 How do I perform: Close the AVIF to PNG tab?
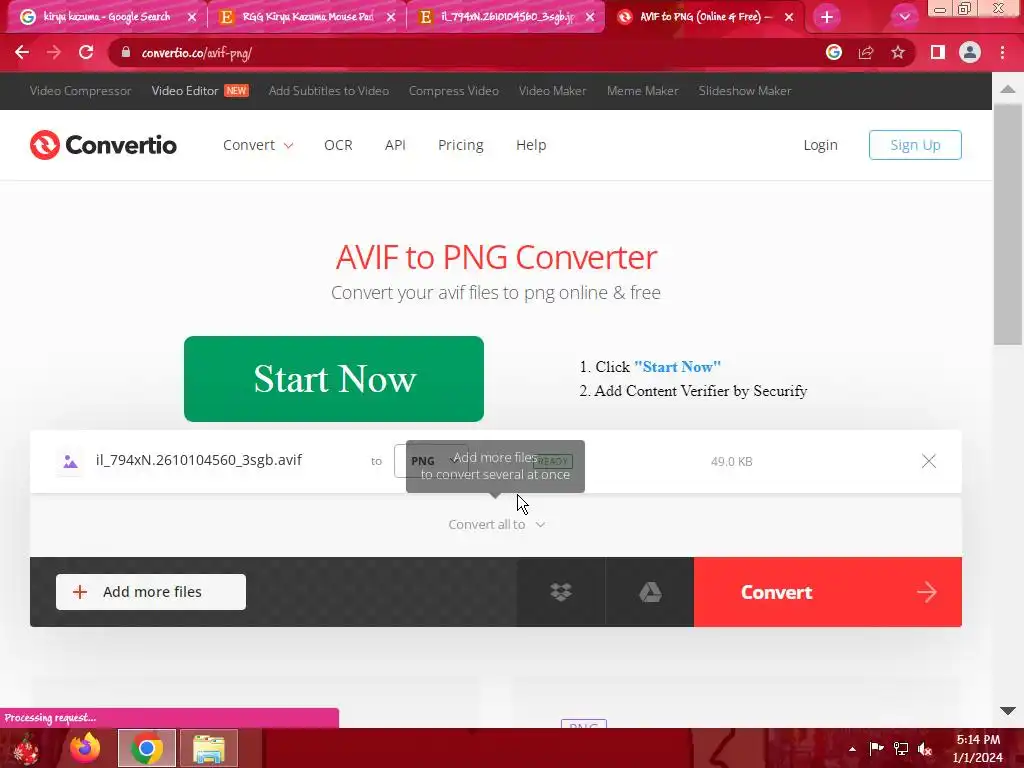point(789,17)
